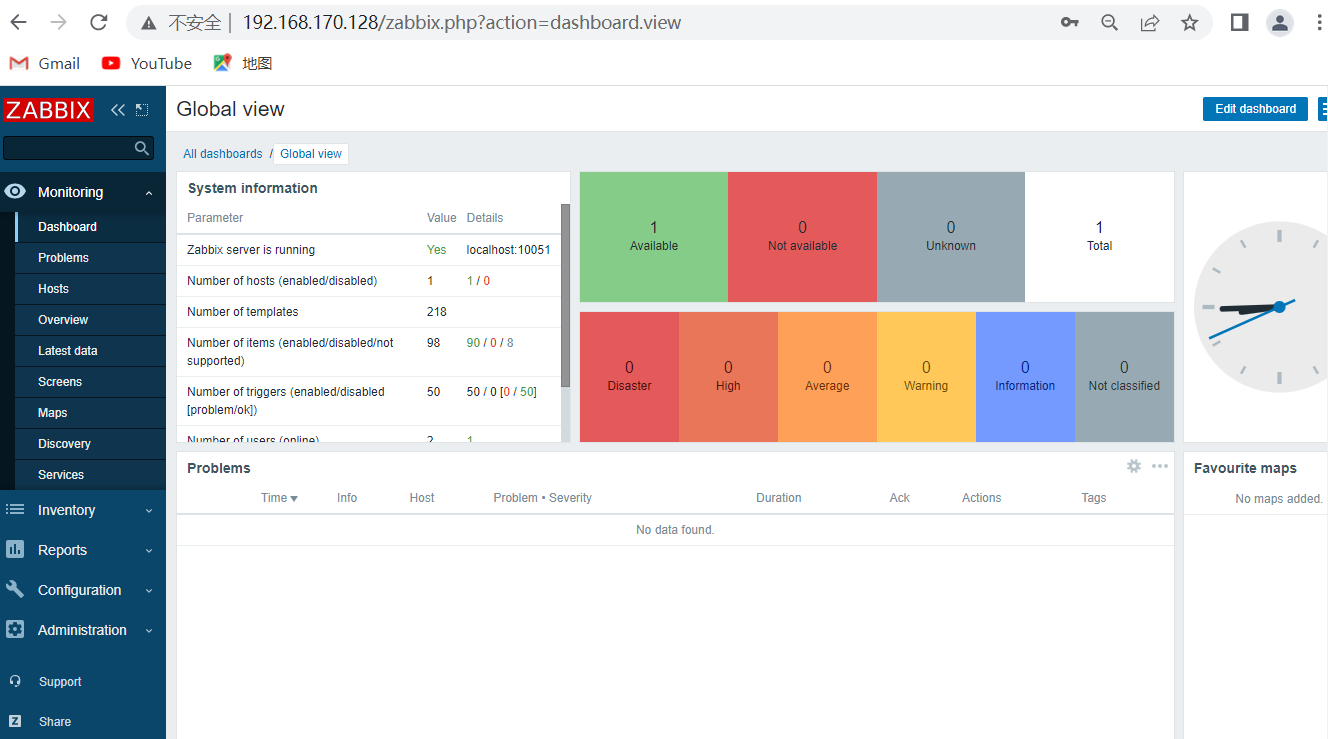Go to the All dashboards link

point(223,154)
